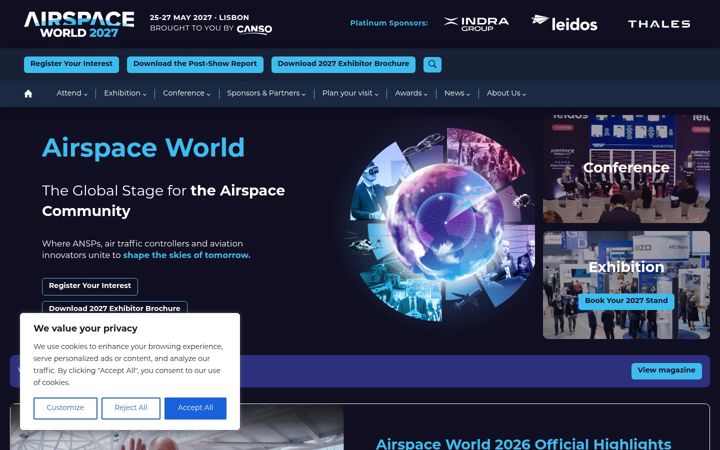The image size is (720, 450).
Task: Click the '25-27 MAY 2027 · LISBON' text
Action: point(199,17)
